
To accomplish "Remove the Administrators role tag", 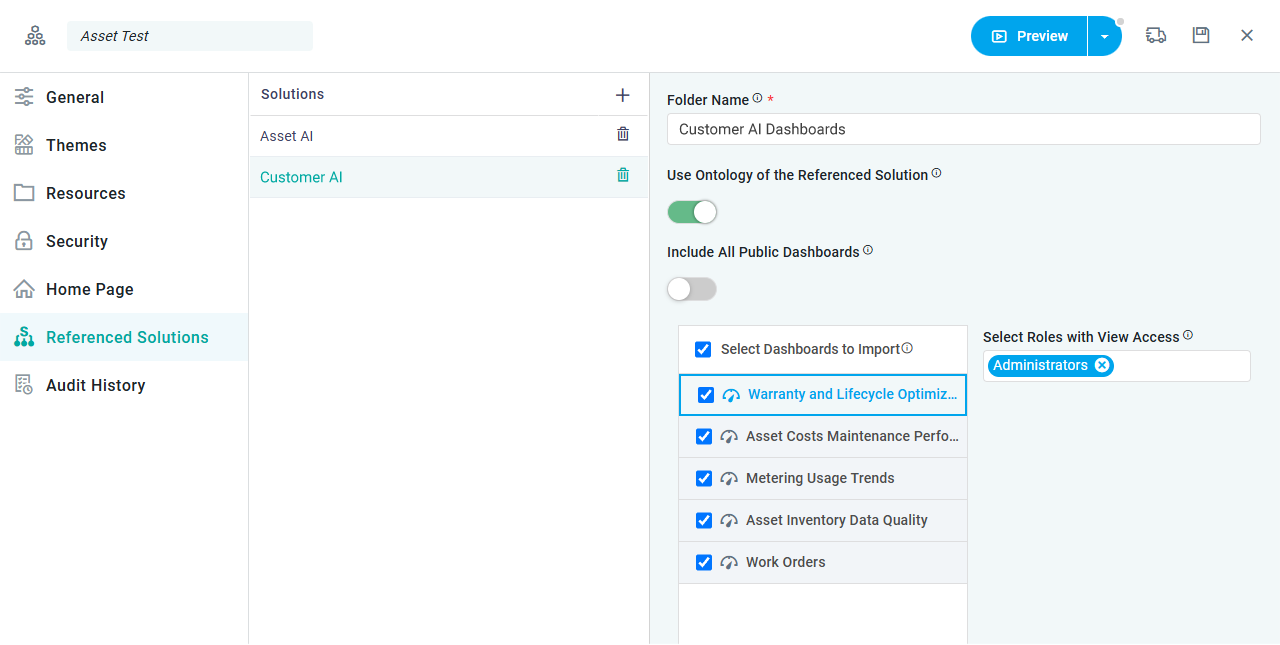I will (x=1102, y=365).
